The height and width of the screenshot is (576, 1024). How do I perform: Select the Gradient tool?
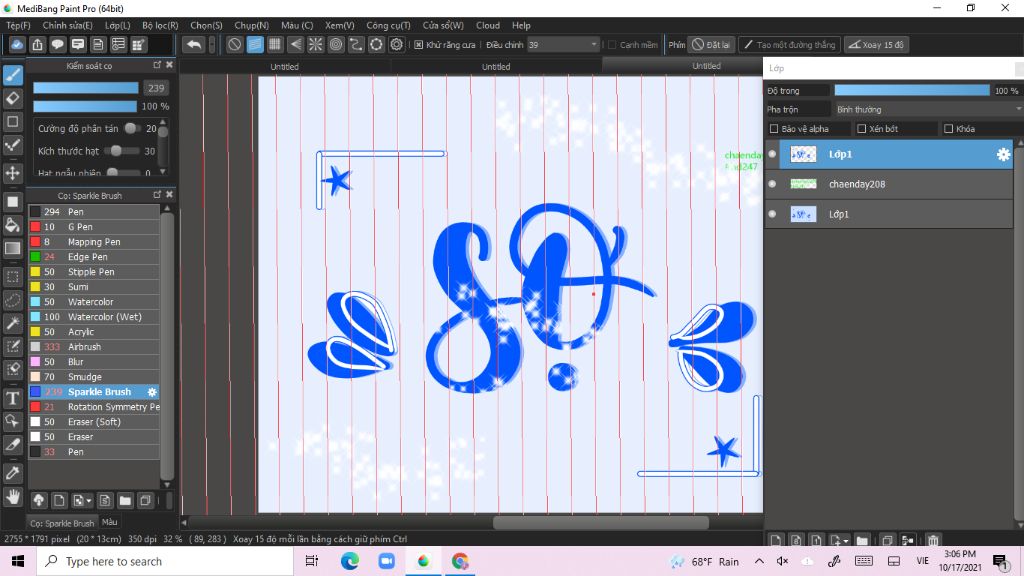tap(12, 248)
